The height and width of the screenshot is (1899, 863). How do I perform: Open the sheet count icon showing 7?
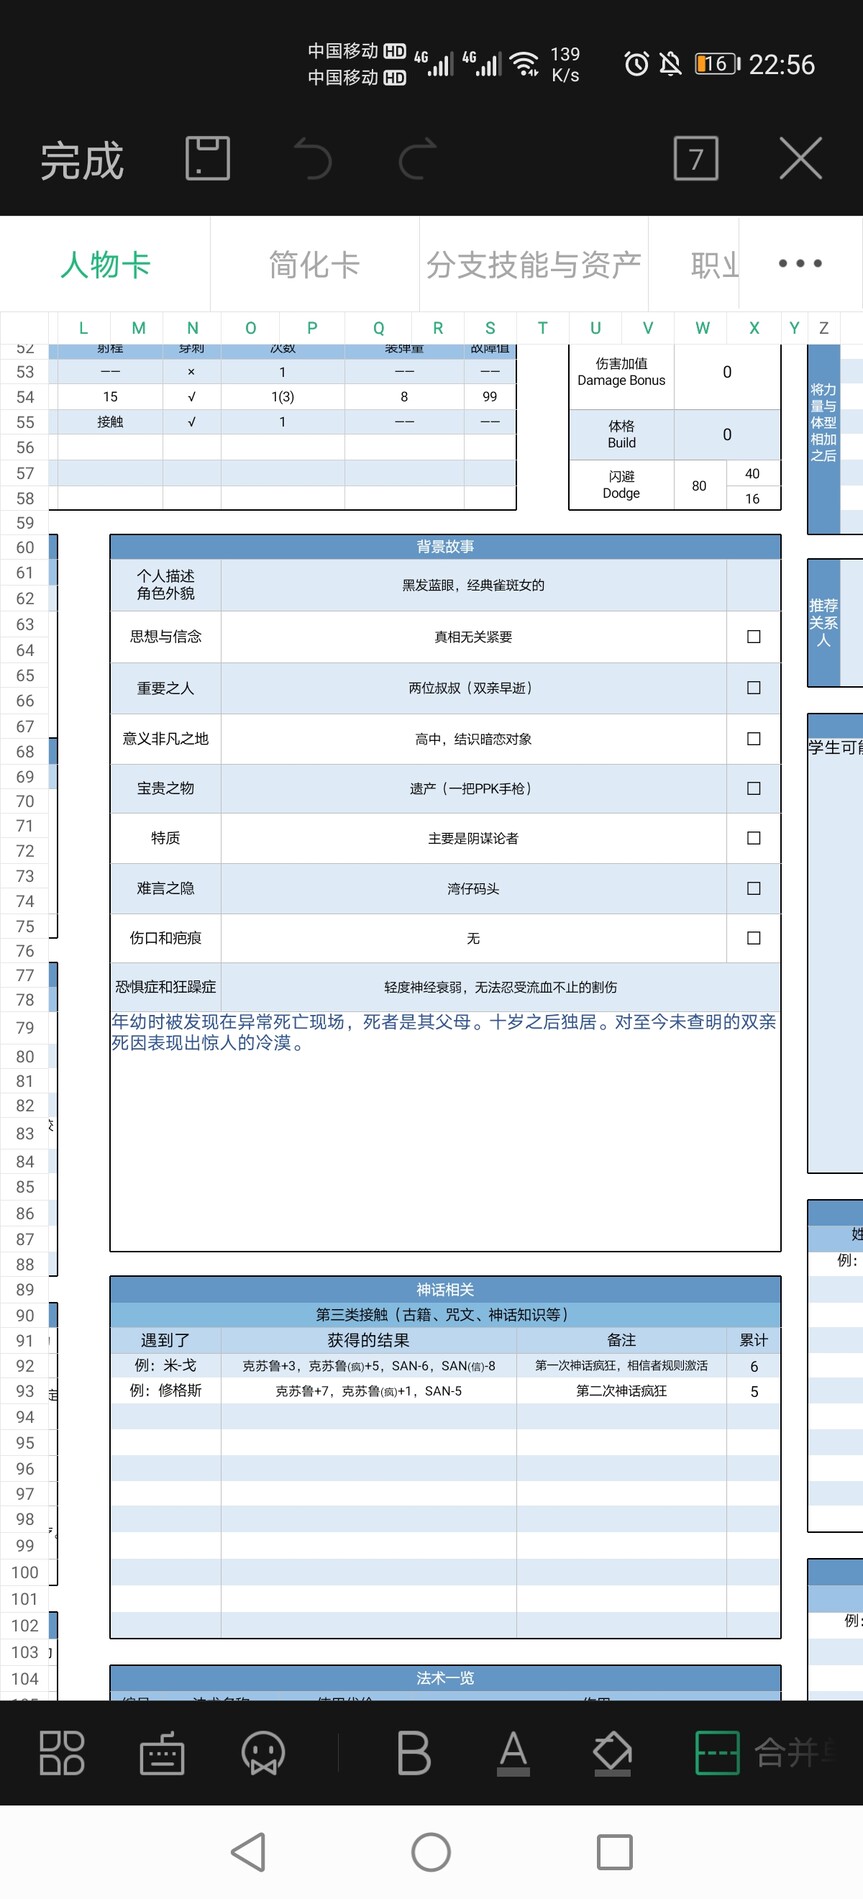click(x=696, y=159)
